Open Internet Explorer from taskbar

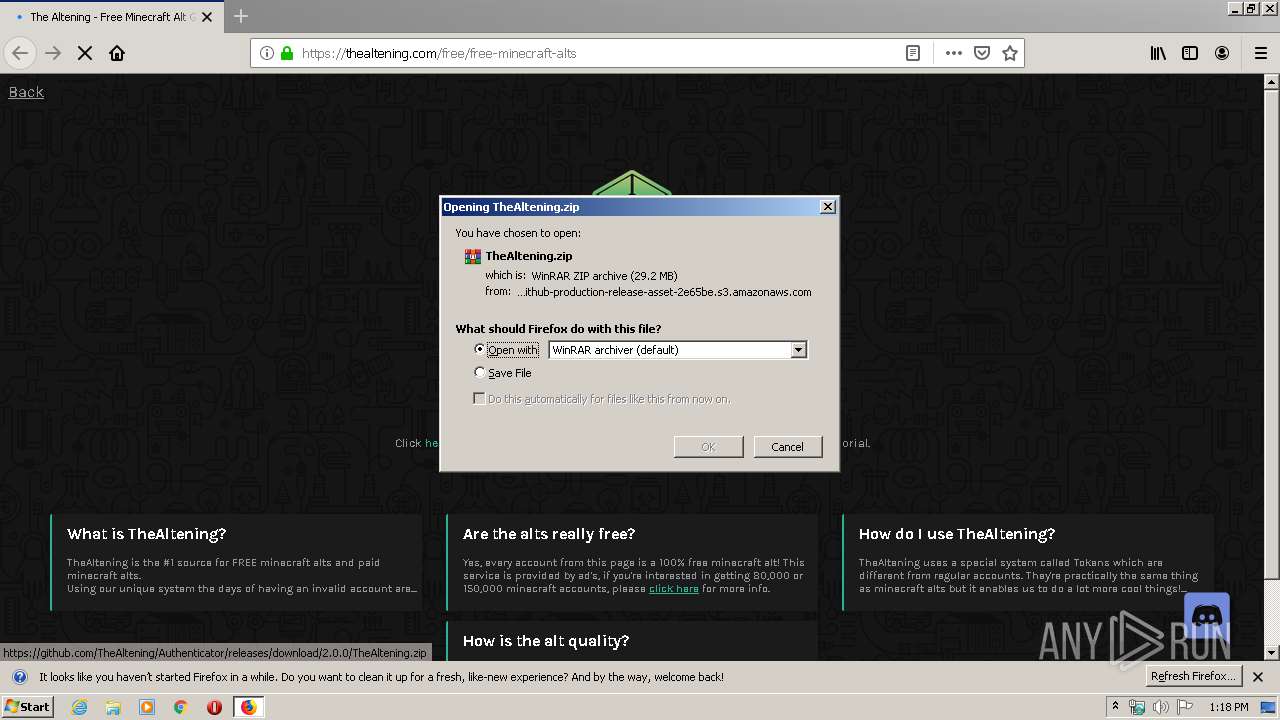79,707
